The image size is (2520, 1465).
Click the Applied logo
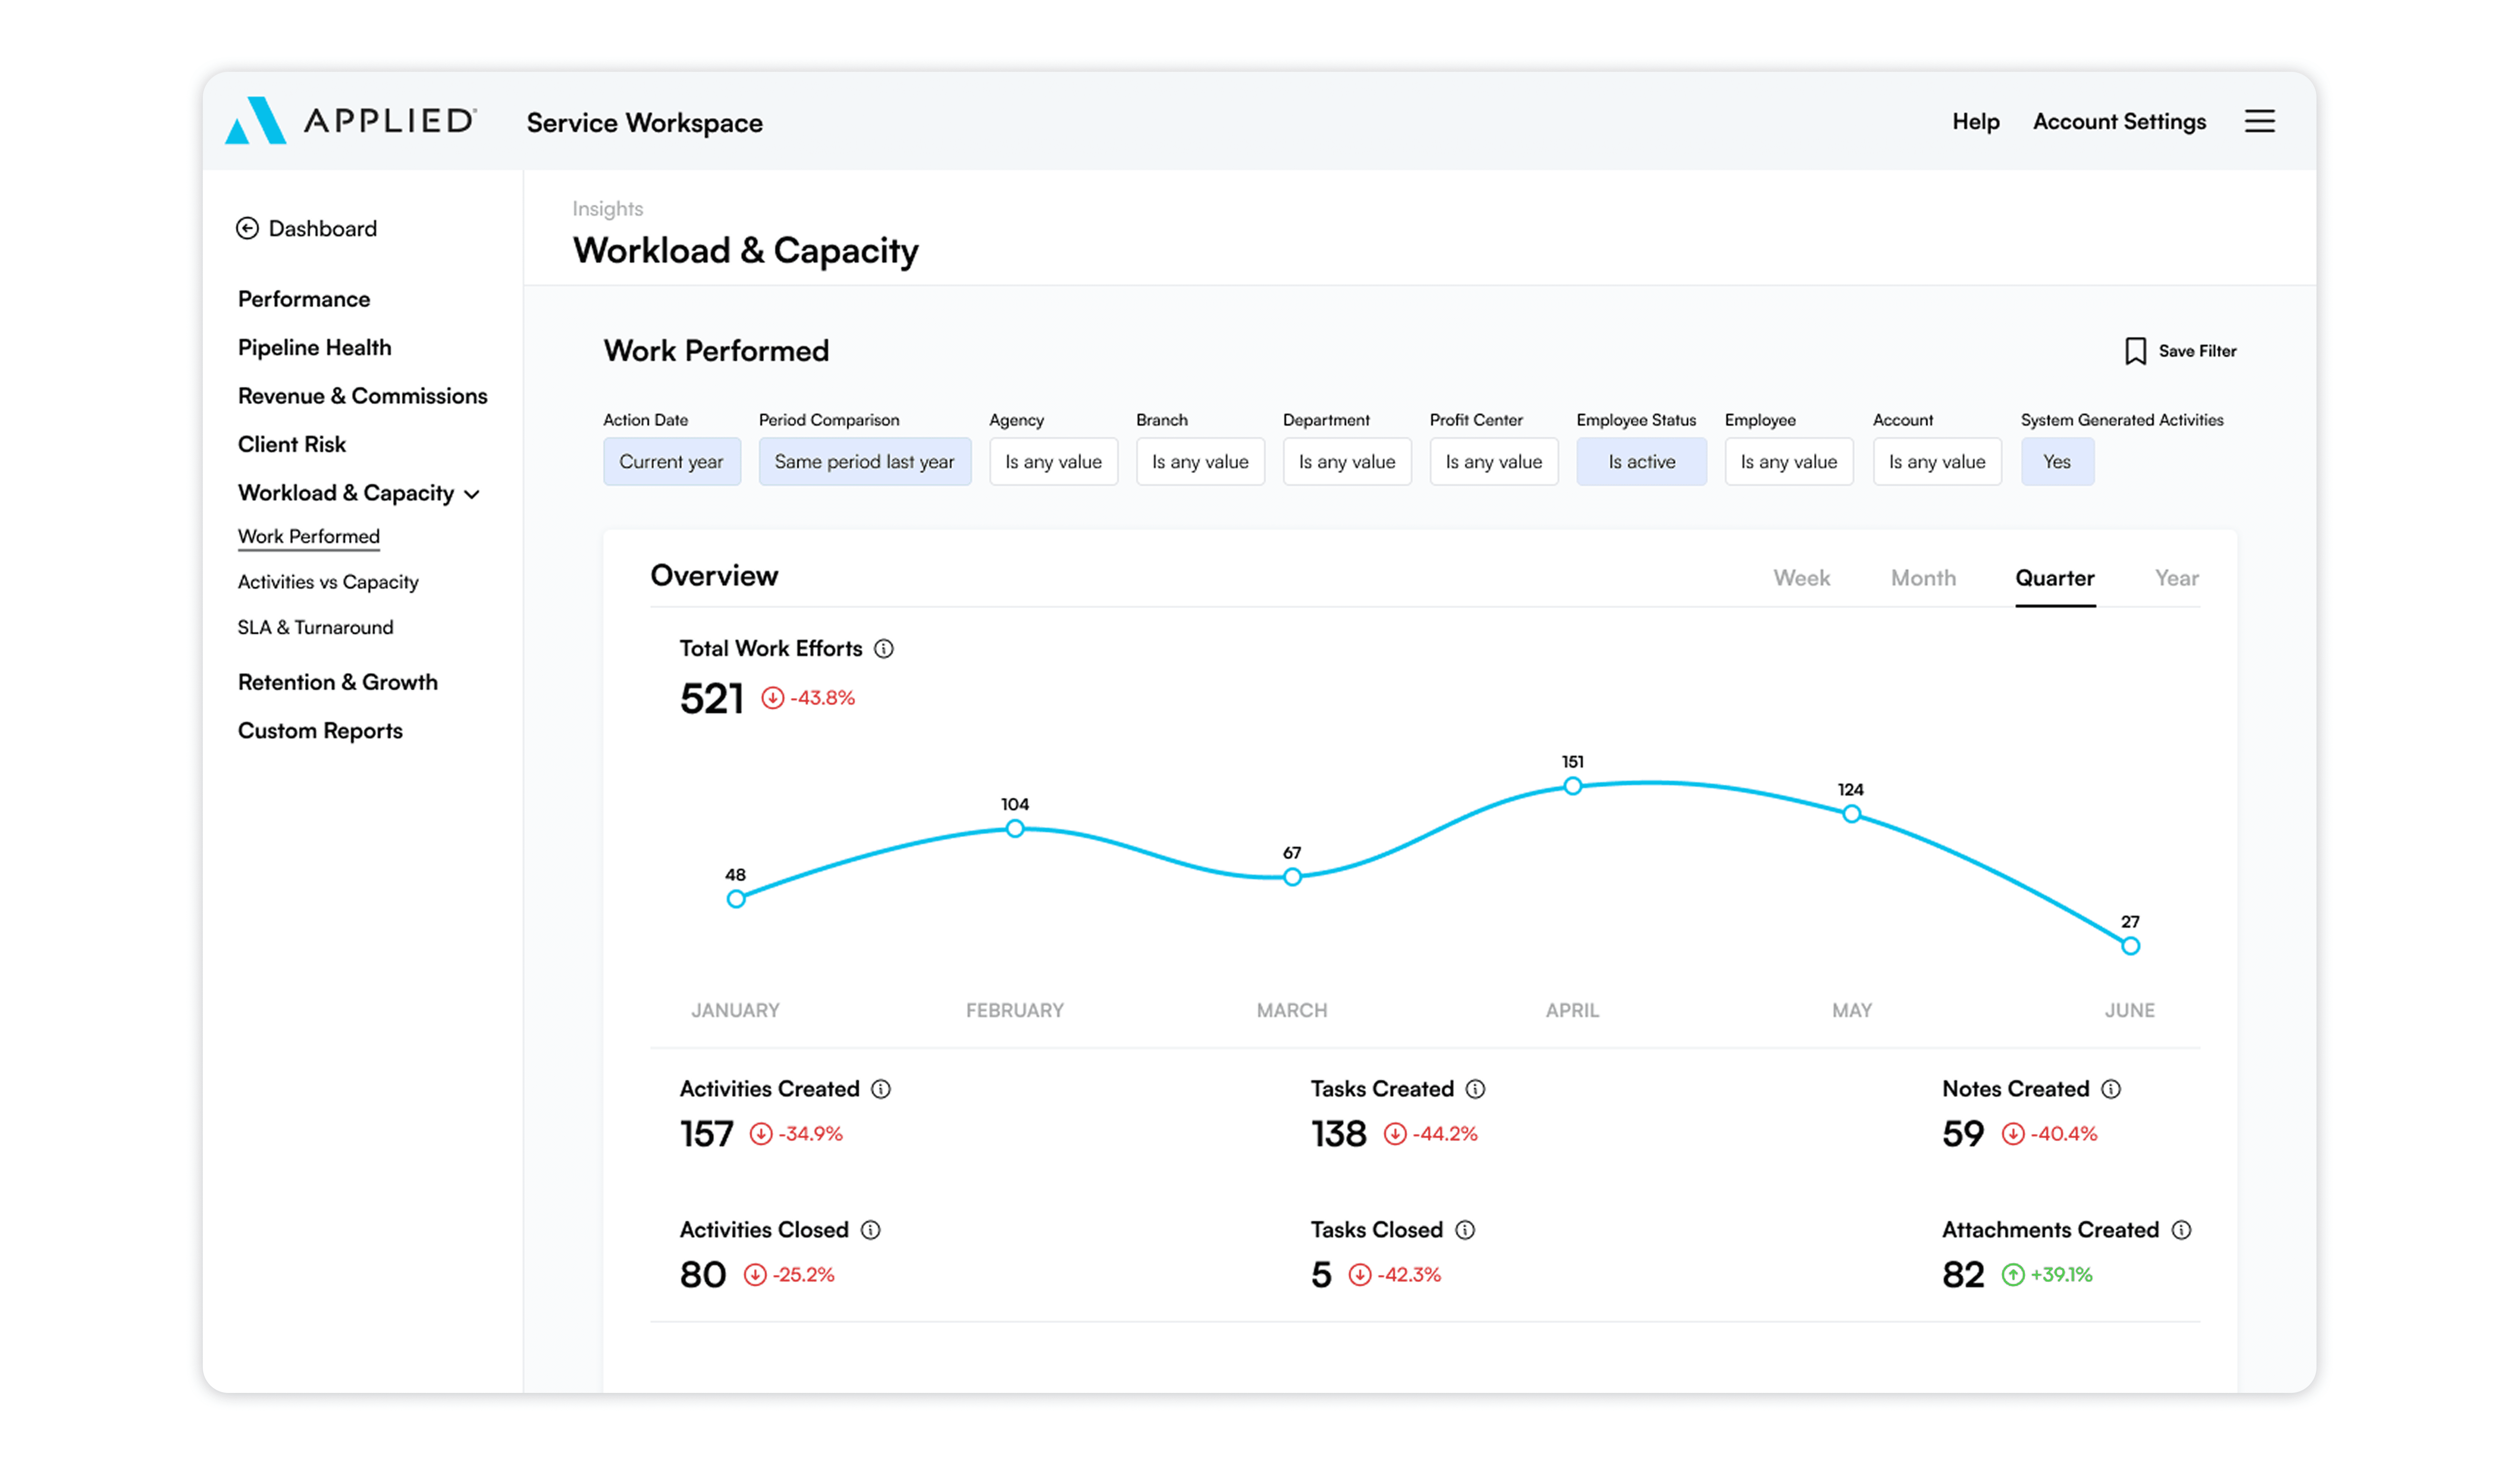pyautogui.click(x=351, y=121)
